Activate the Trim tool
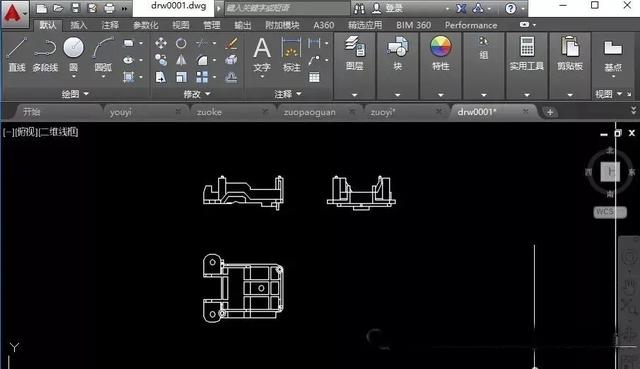640x369 pixels. (202, 43)
